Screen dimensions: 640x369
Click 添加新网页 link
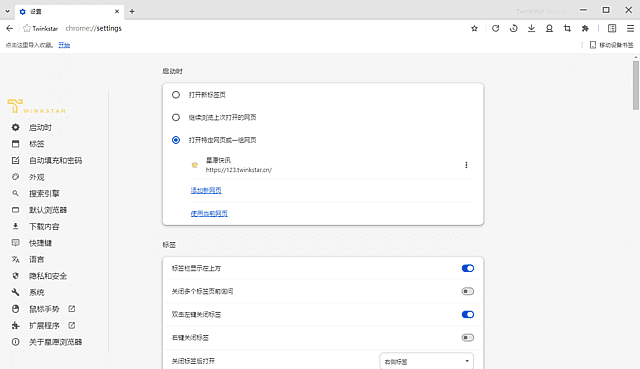click(206, 190)
